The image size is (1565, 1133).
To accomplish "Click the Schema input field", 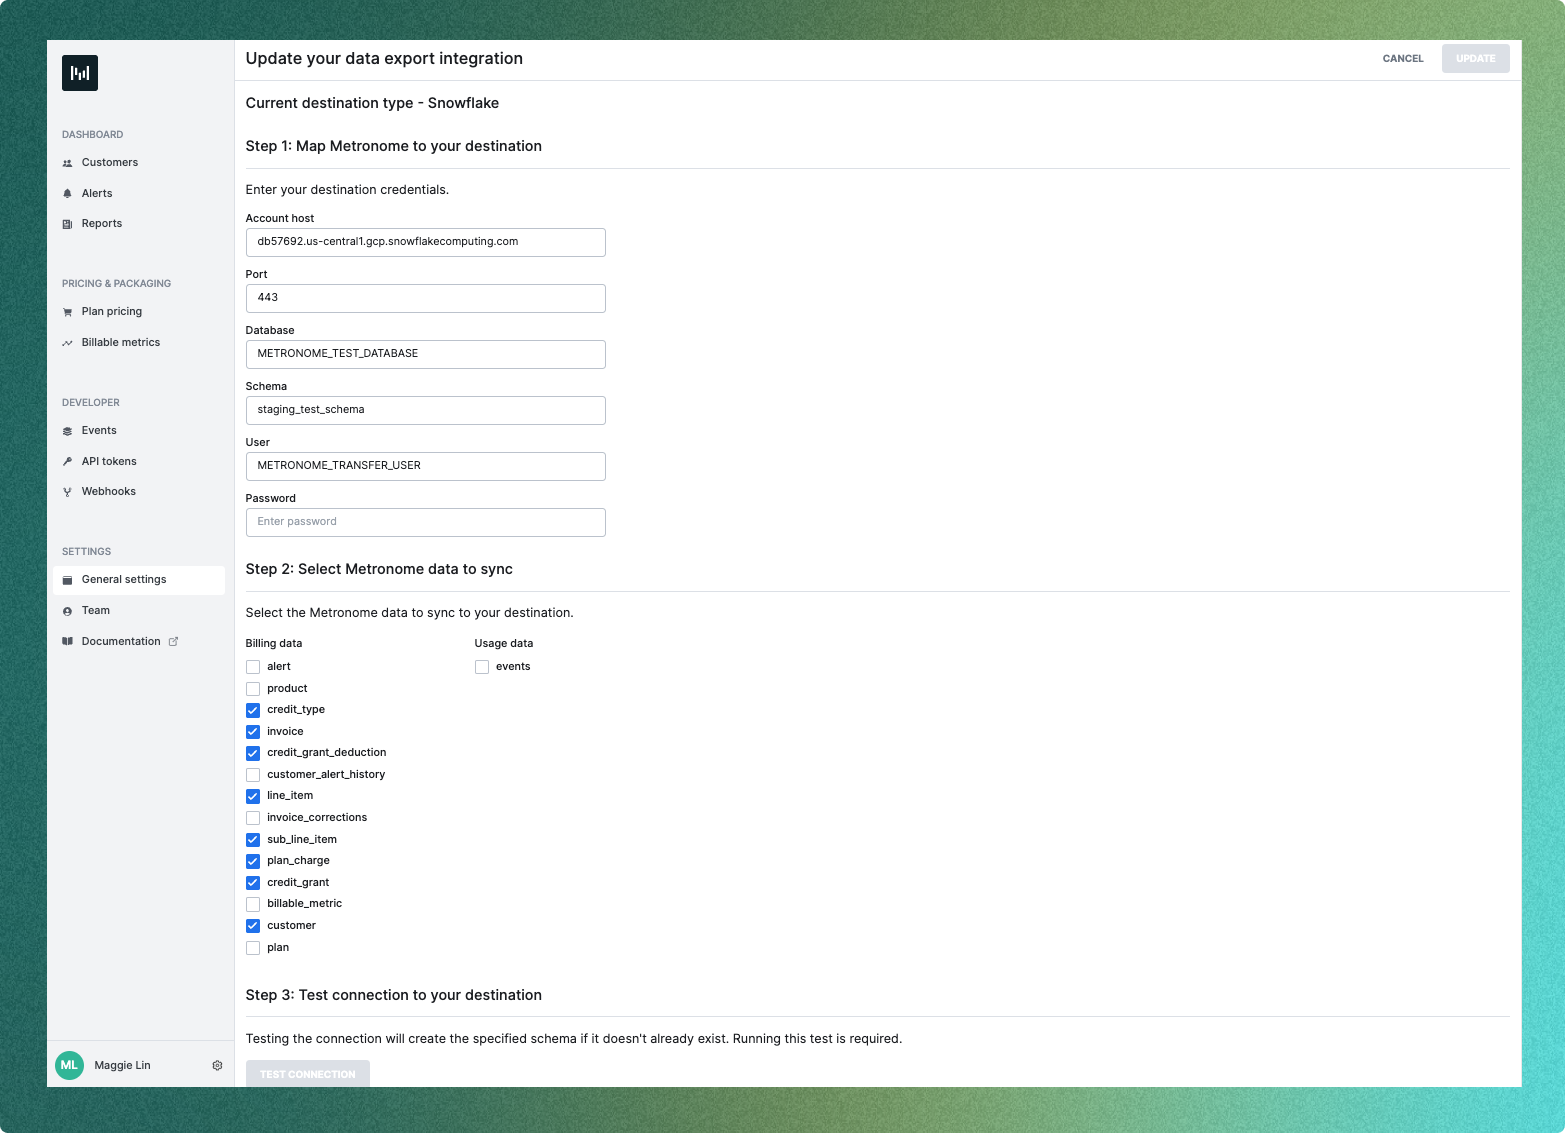I will click(426, 410).
